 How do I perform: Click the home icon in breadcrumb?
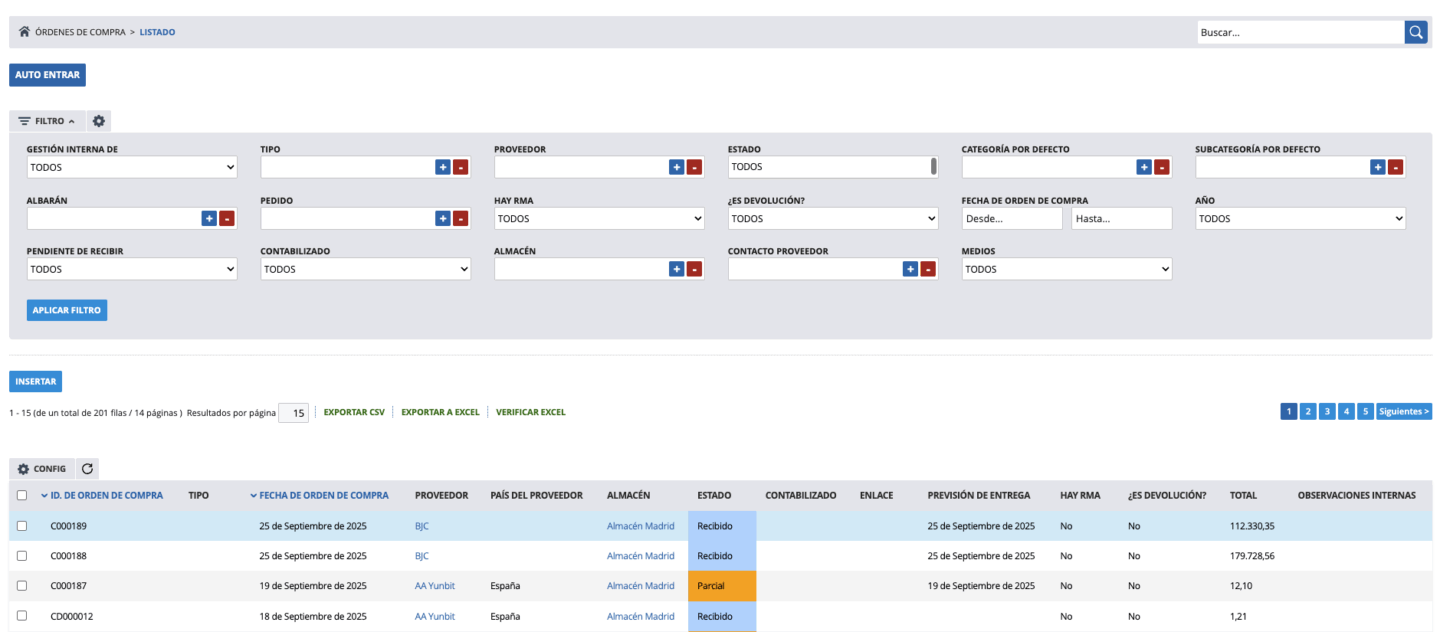pyautogui.click(x=24, y=32)
